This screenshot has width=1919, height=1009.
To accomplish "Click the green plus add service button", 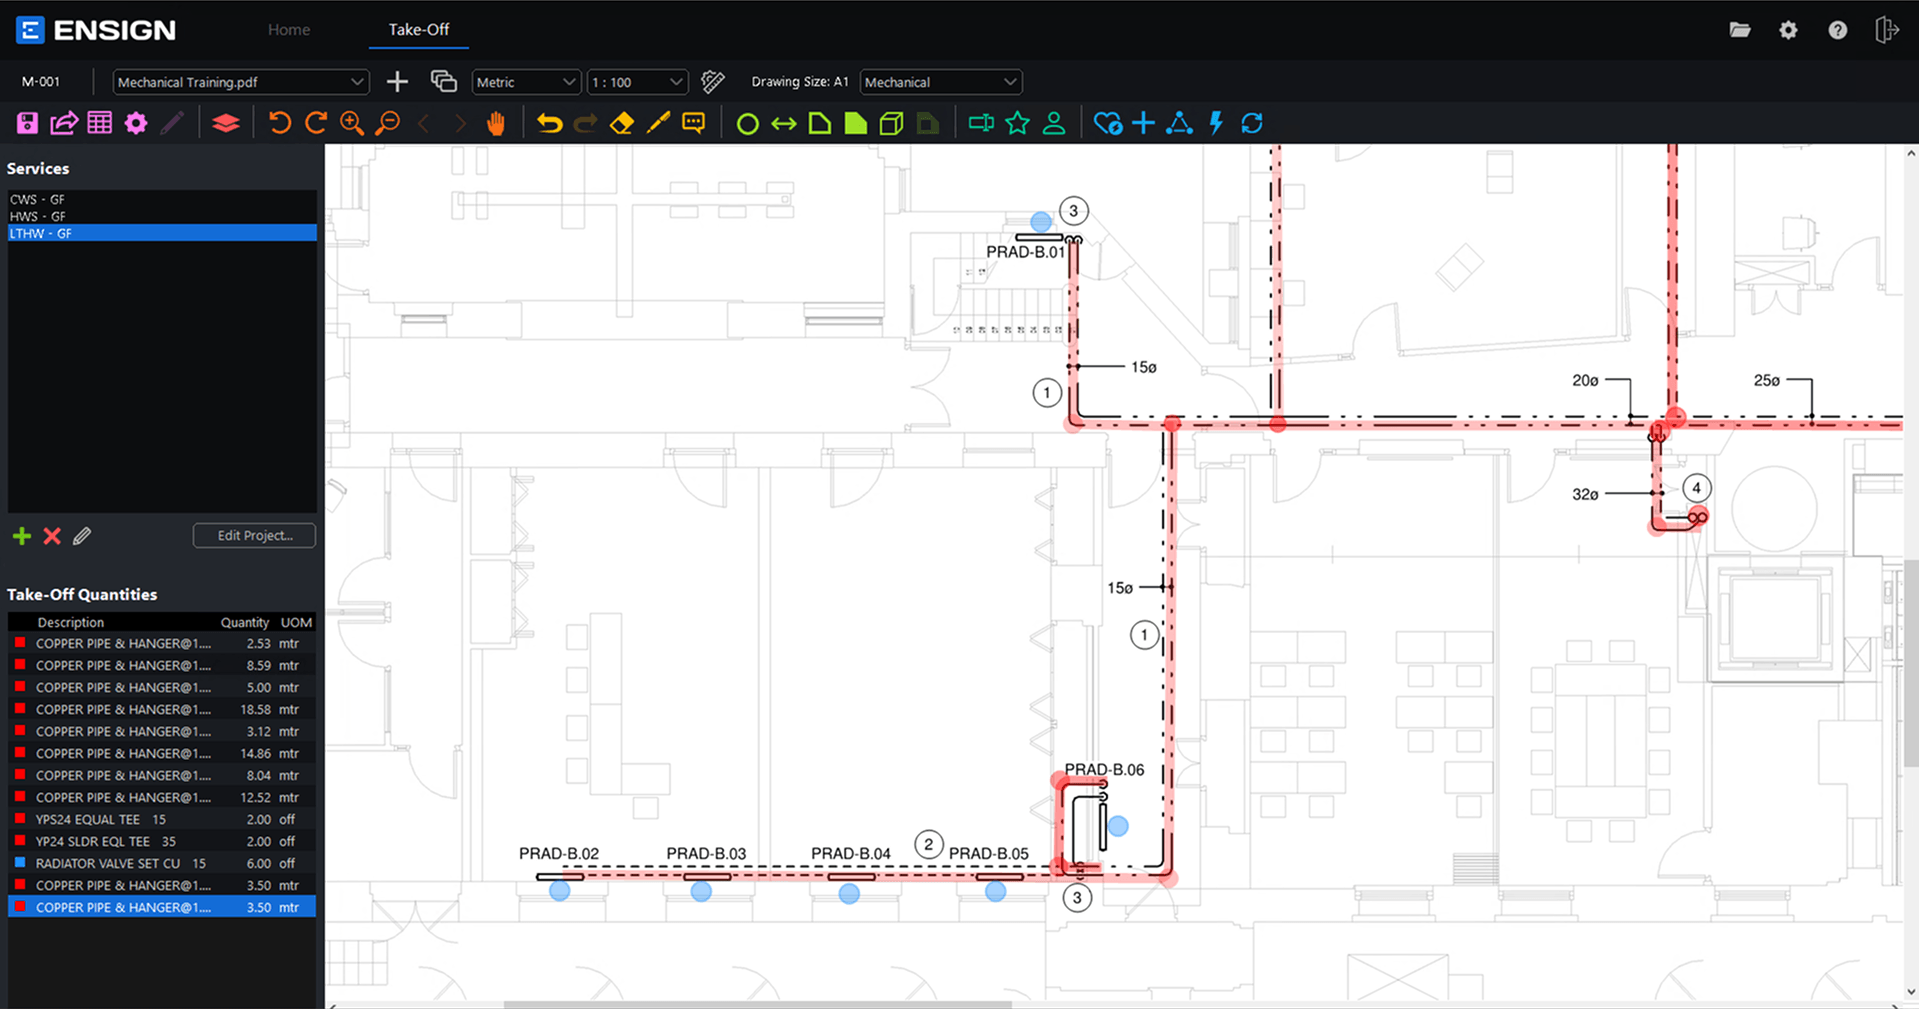I will click(x=22, y=536).
